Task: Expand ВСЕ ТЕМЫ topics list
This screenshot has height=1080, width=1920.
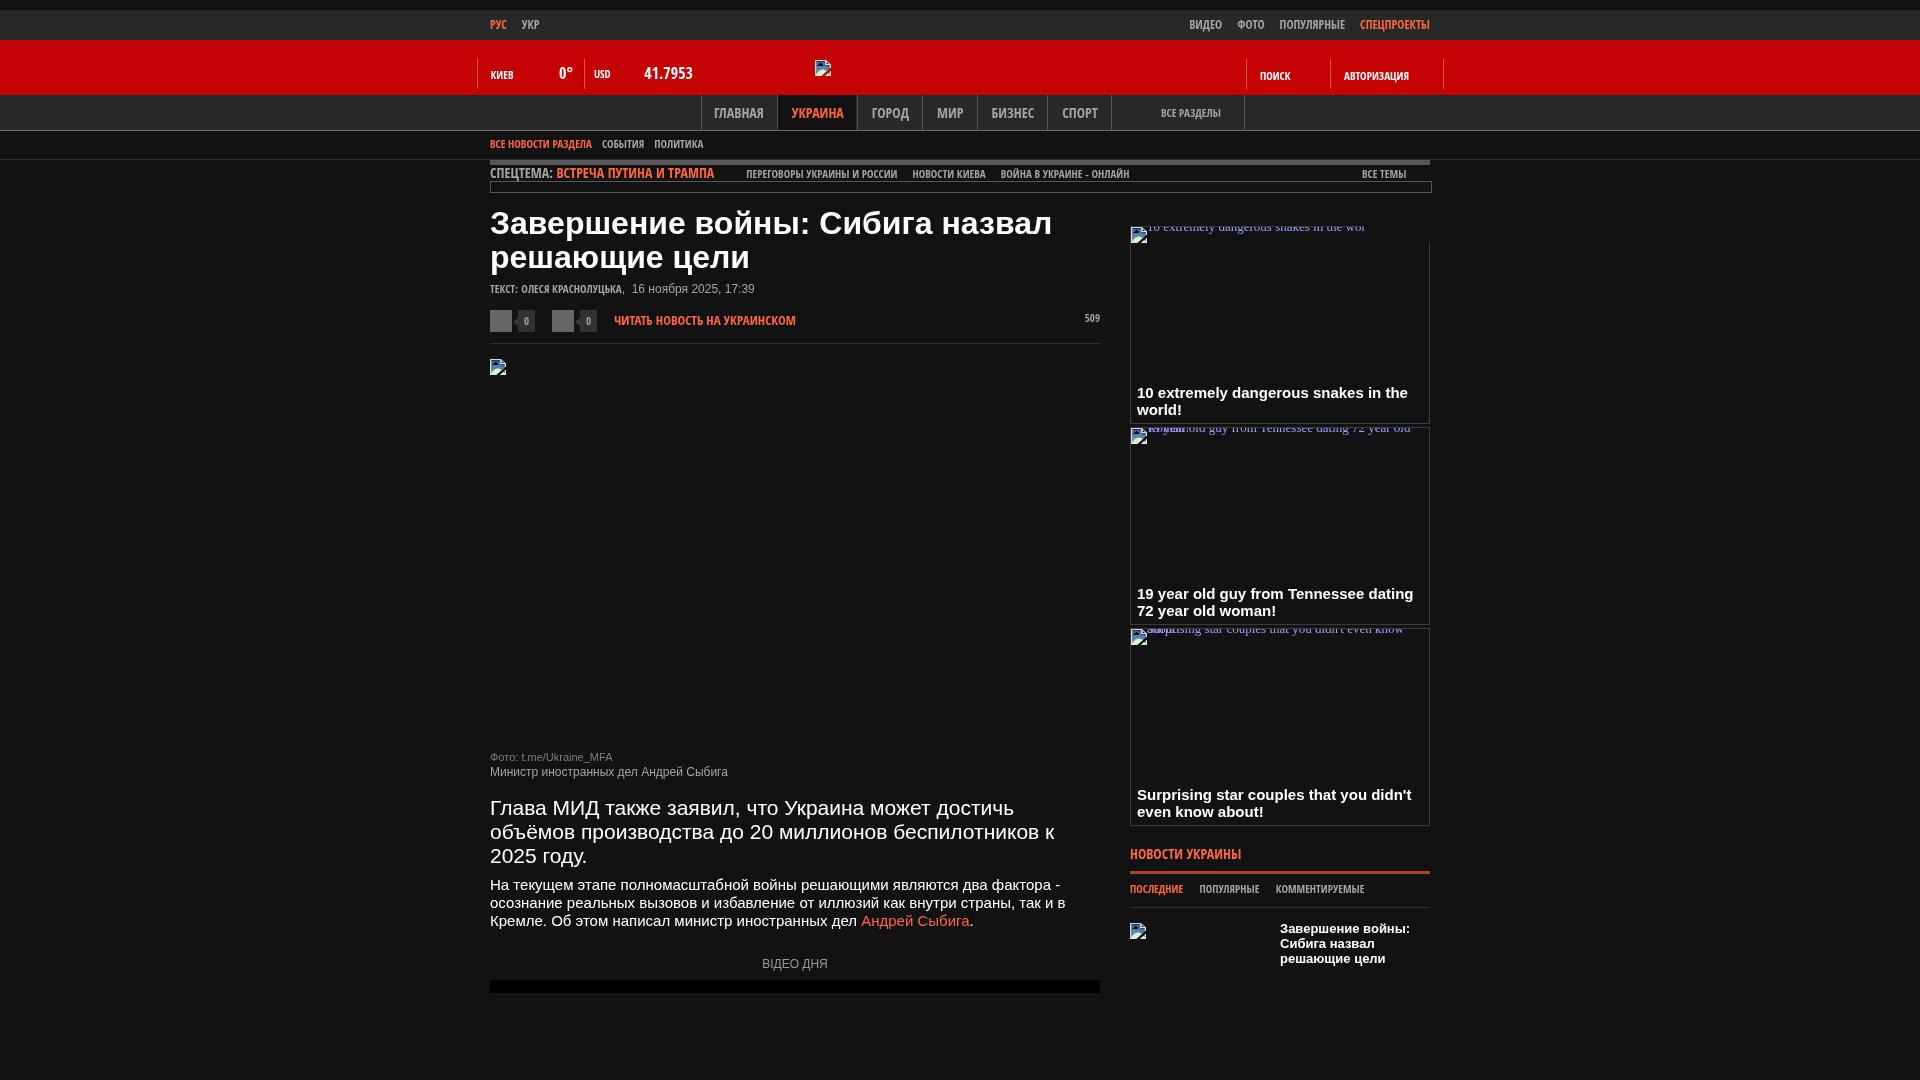Action: (1383, 174)
